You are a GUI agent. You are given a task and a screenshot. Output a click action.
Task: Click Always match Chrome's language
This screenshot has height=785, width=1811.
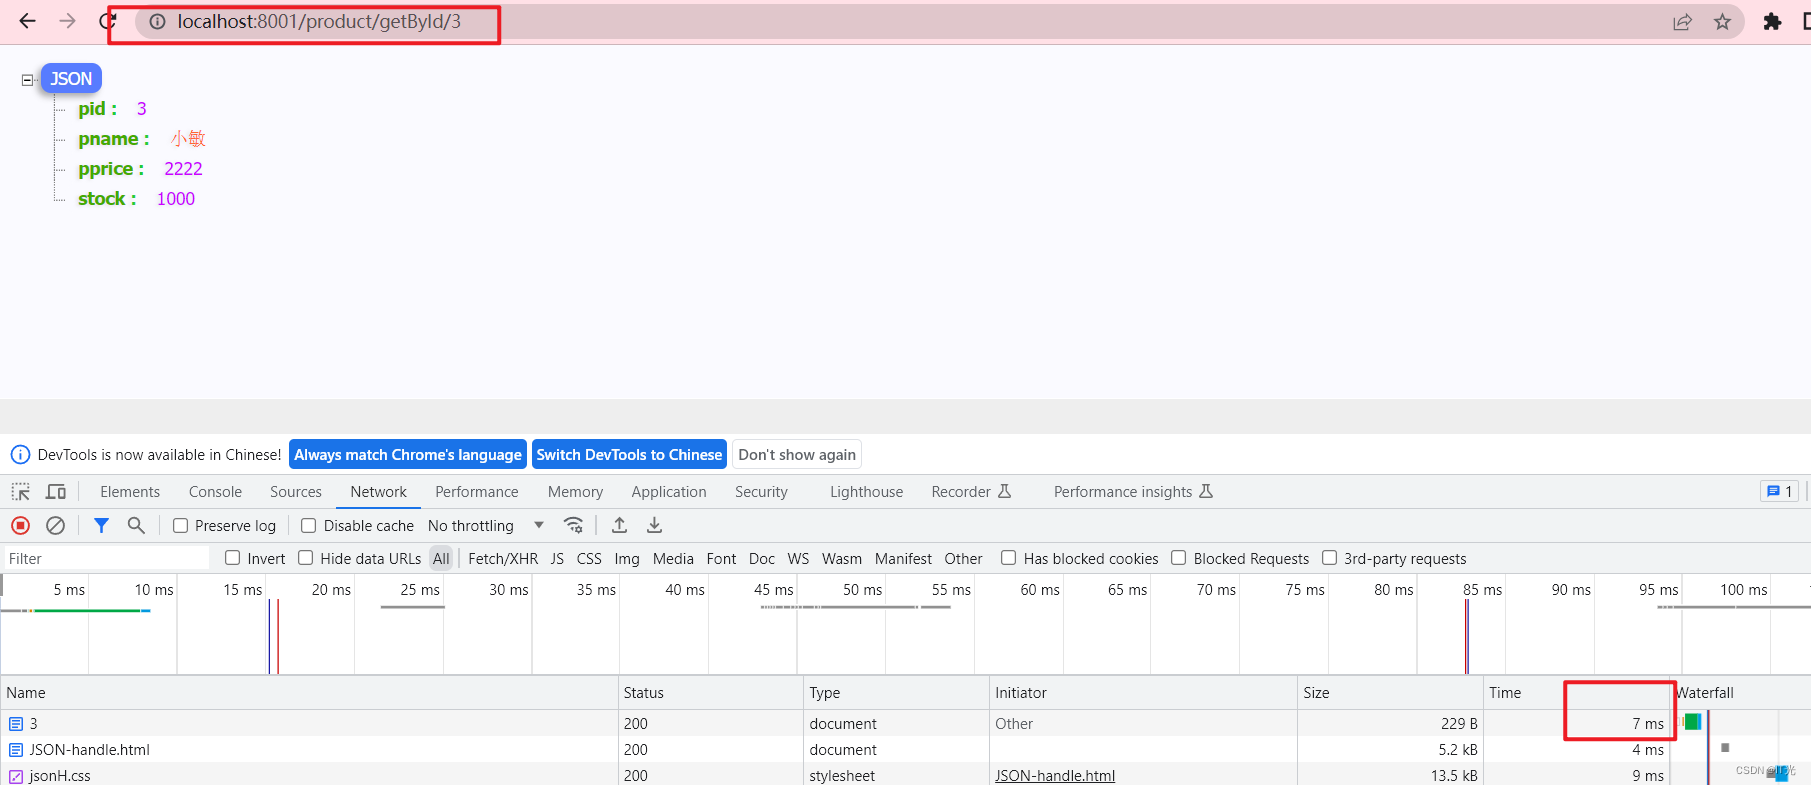tap(408, 455)
